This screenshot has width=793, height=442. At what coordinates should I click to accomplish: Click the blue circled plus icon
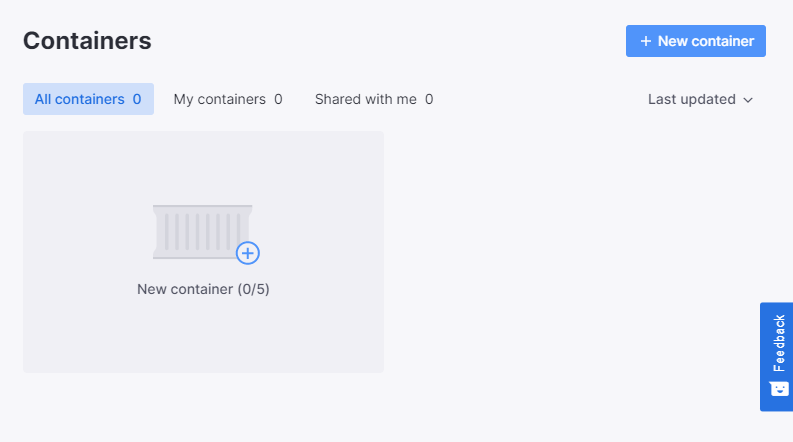point(248,253)
